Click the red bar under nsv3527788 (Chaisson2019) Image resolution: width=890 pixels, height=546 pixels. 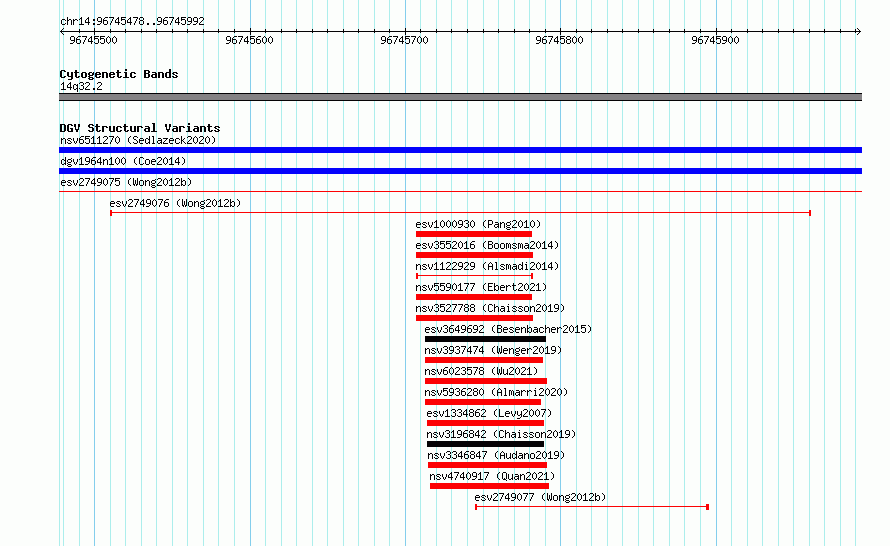(475, 318)
